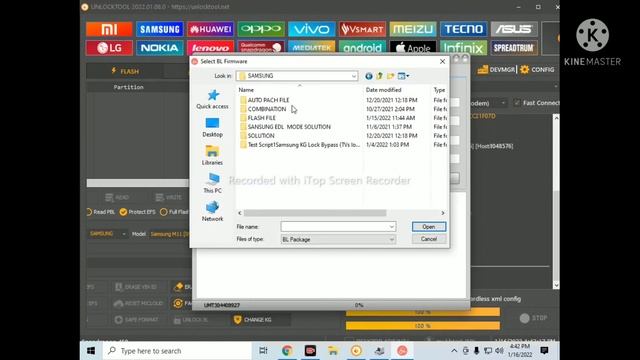Select Test Script Samsung KG Lock Bypass folder
640x360 pixels.
(x=300, y=145)
